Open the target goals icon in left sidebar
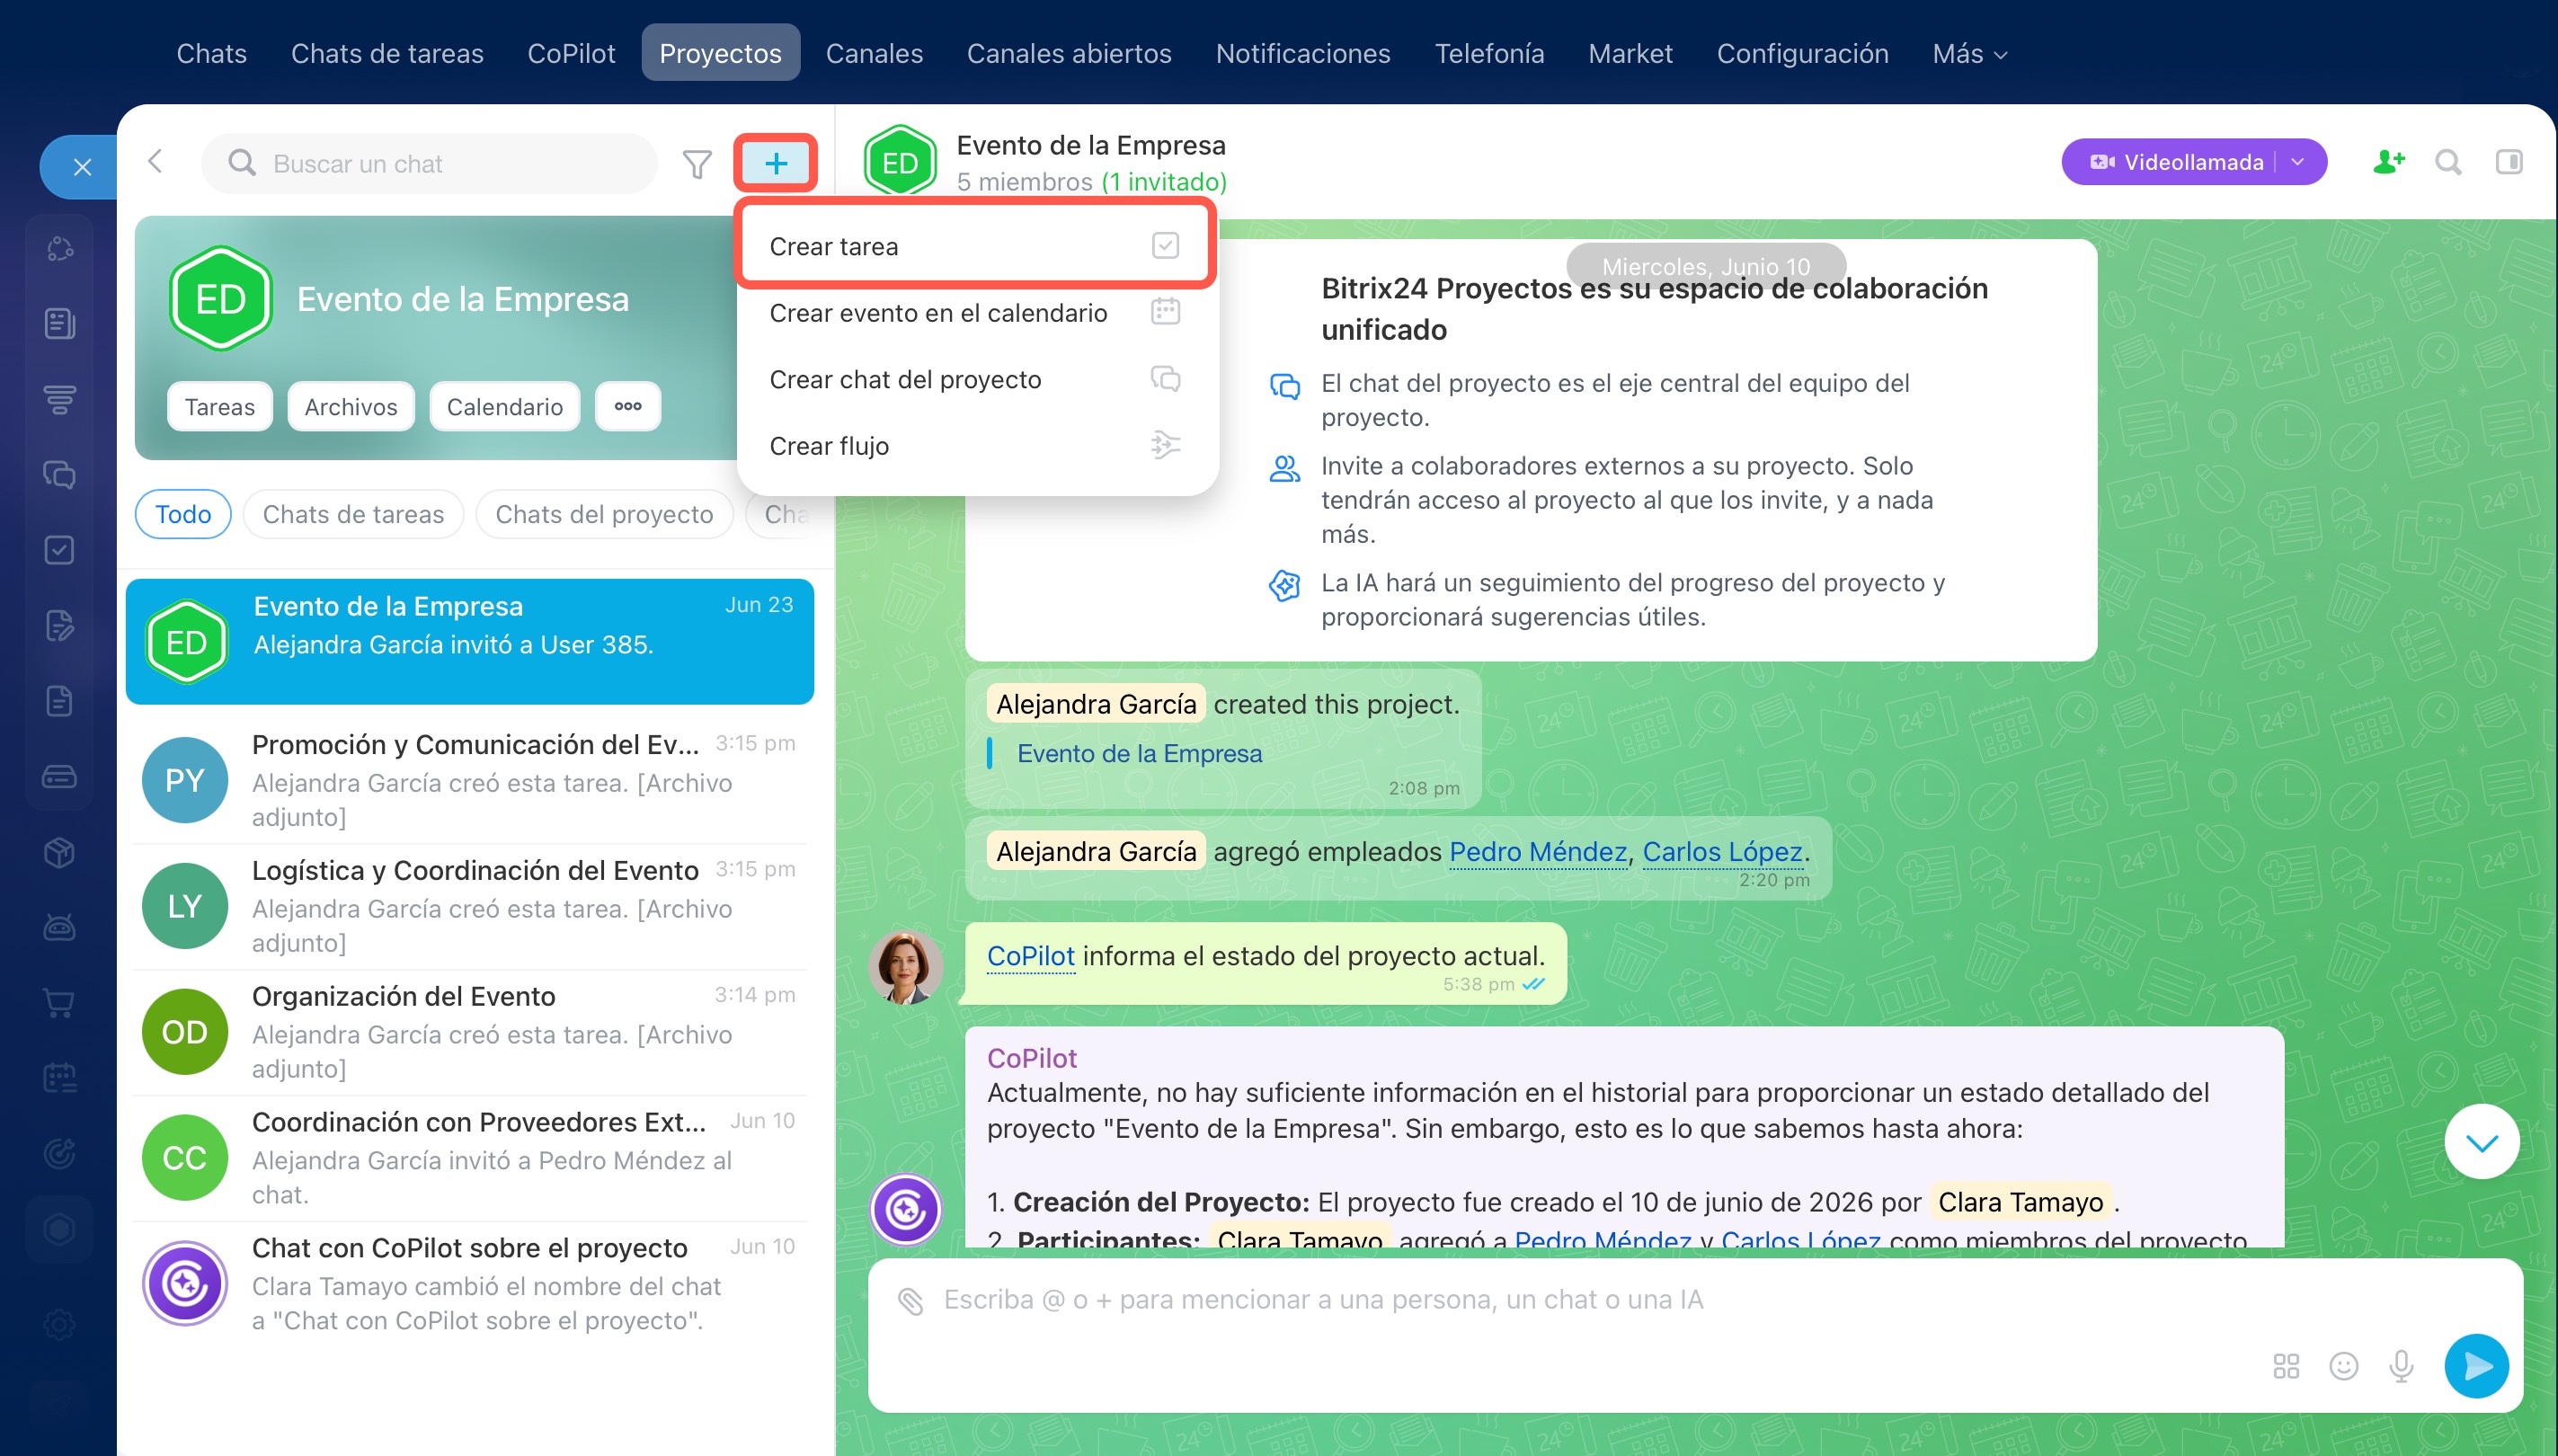2558x1456 pixels. point(60,1154)
